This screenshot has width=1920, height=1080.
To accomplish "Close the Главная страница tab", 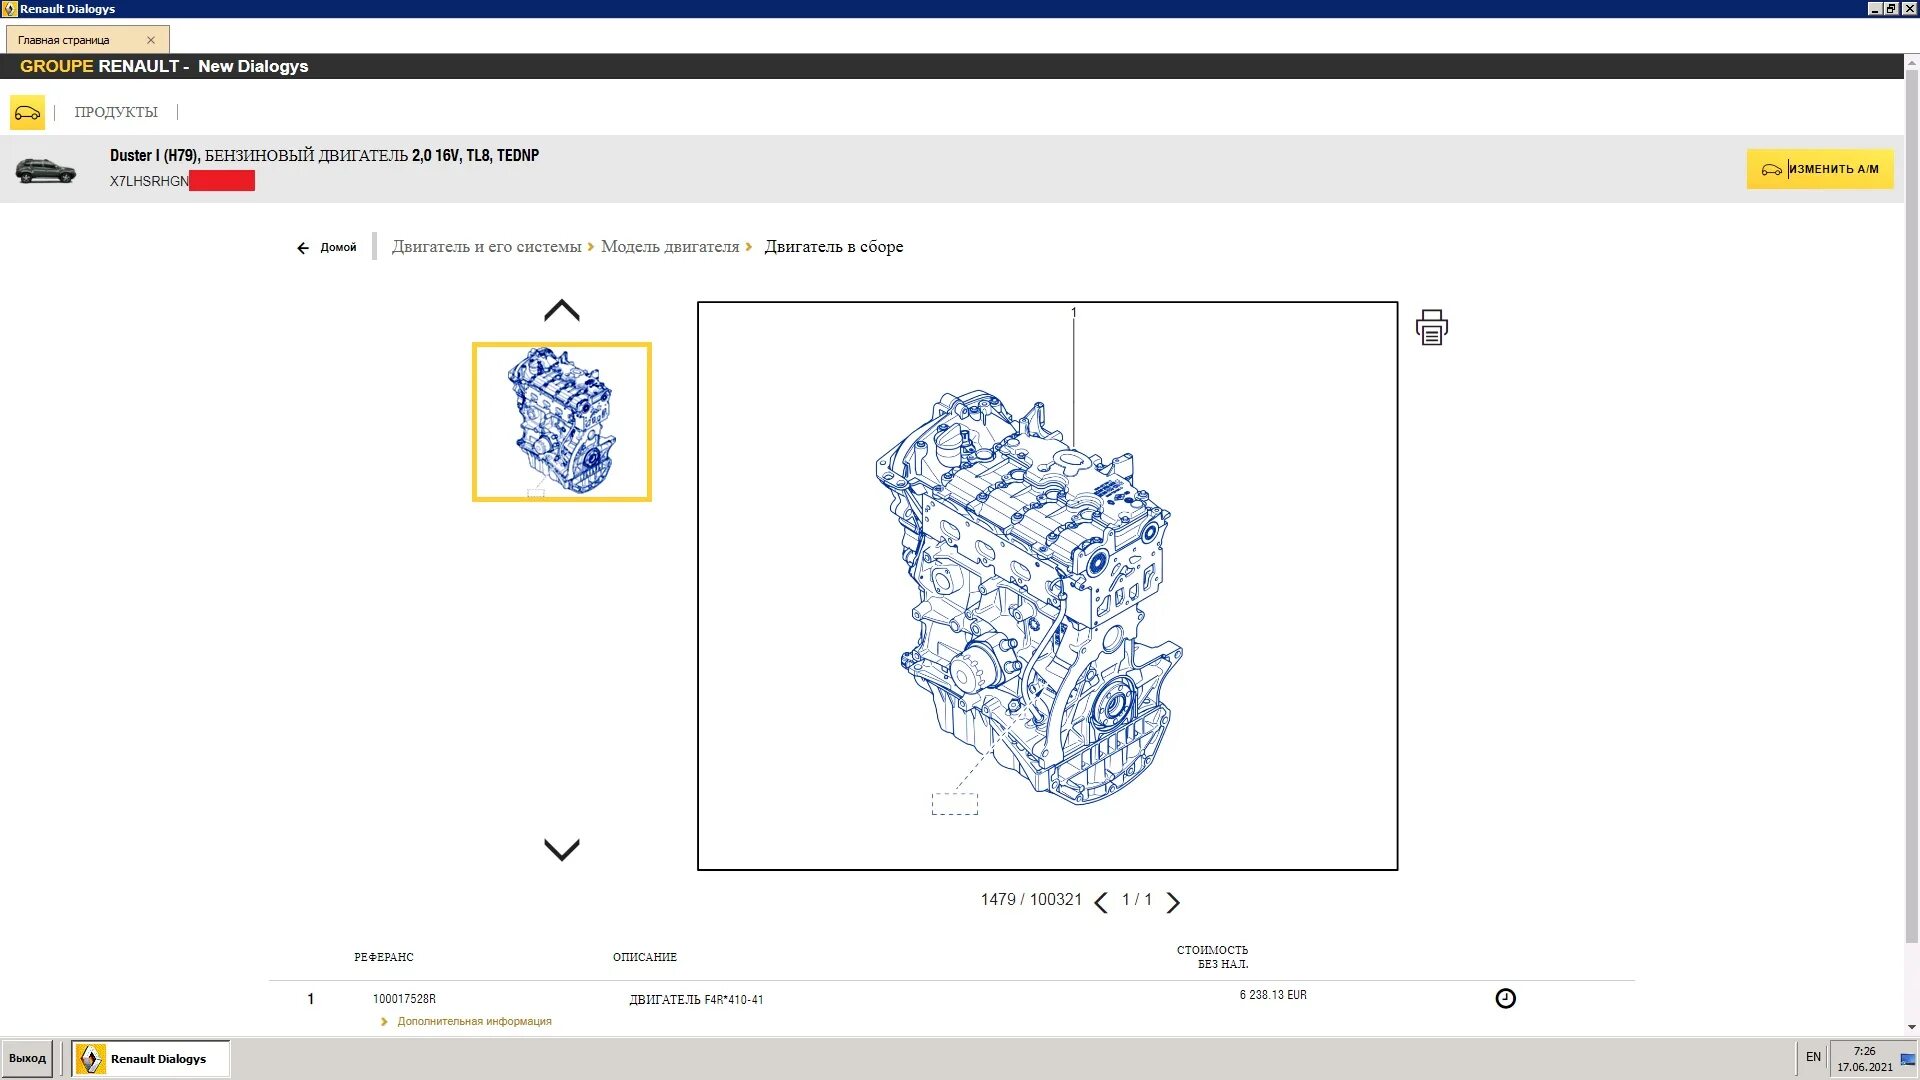I will coord(151,40).
